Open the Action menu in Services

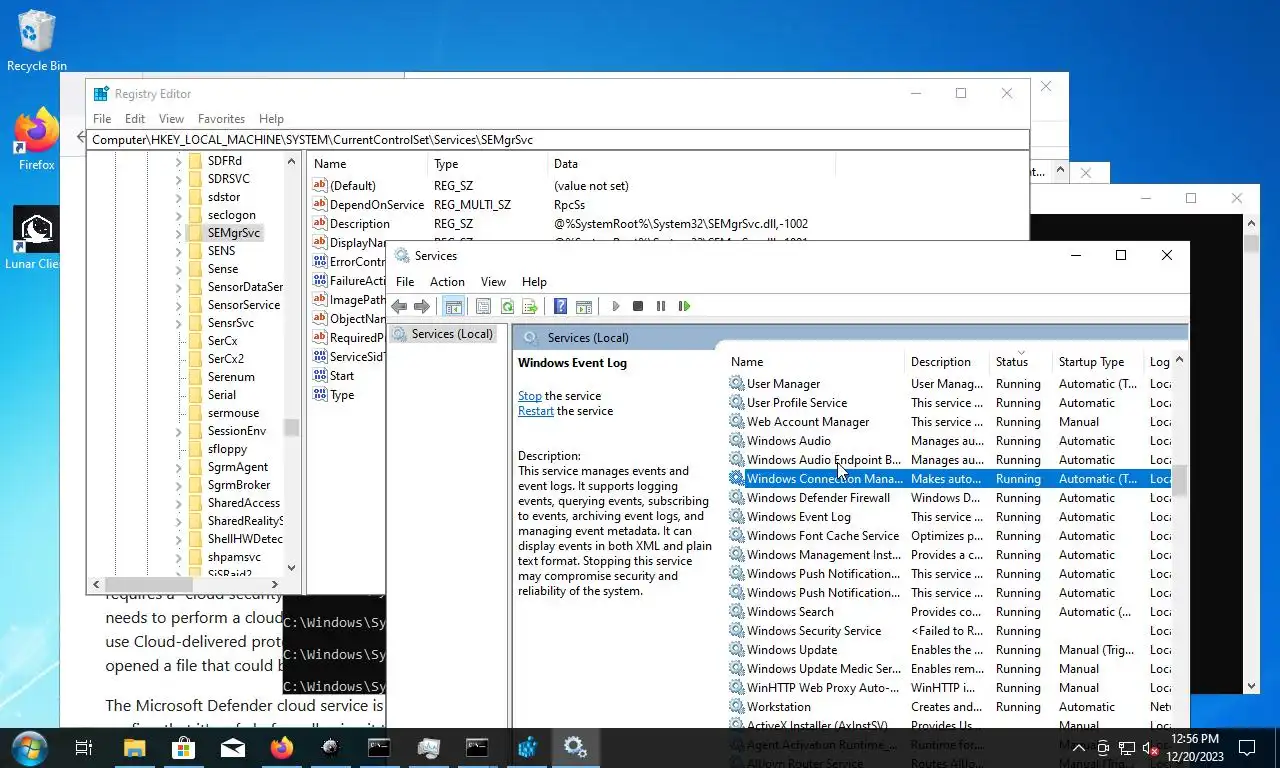(x=447, y=282)
